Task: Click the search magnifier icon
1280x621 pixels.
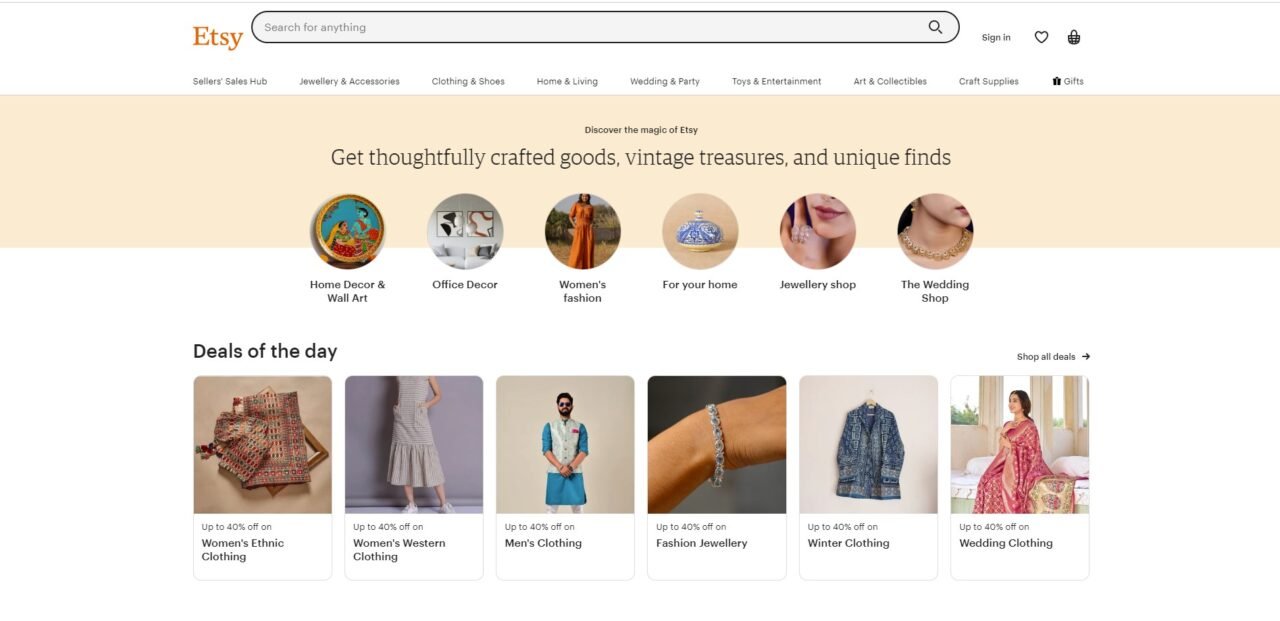Action: coord(935,27)
